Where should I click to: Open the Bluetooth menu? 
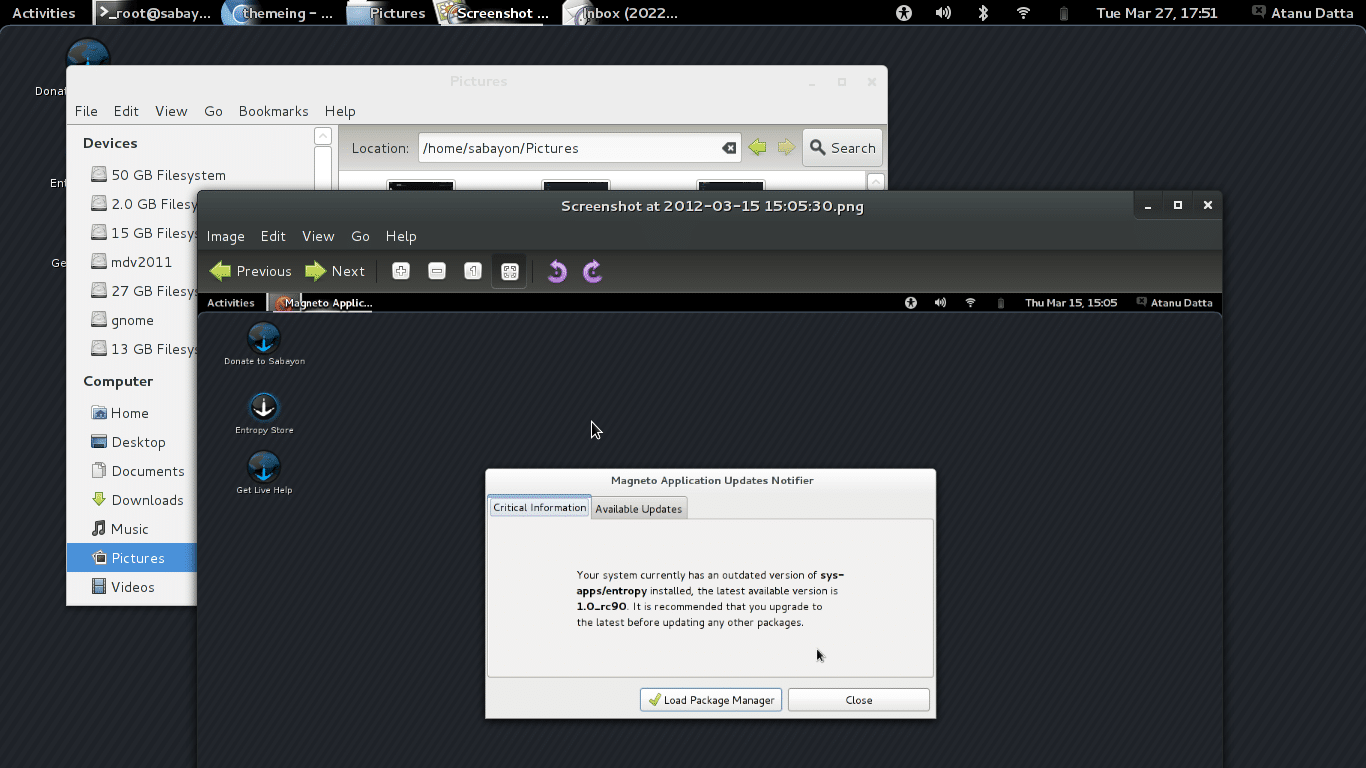pyautogui.click(x=983, y=13)
